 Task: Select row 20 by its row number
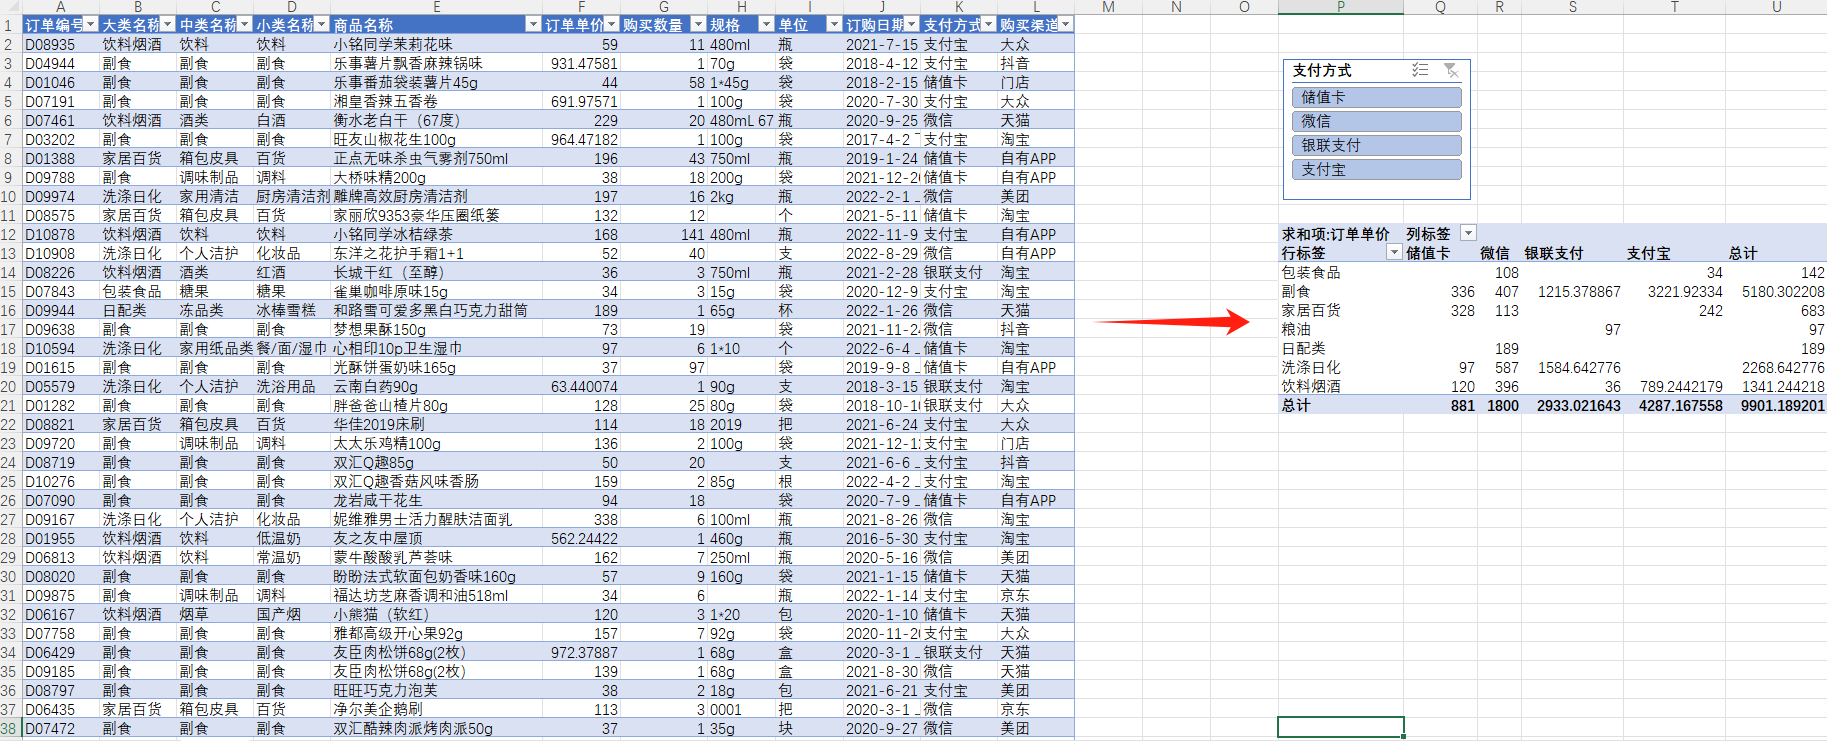pyautogui.click(x=9, y=386)
